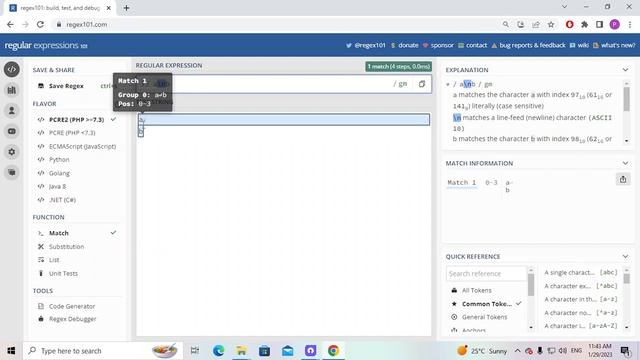640x360 pixels.
Task: Open the @regex101 Twitter link
Action: coord(366,45)
